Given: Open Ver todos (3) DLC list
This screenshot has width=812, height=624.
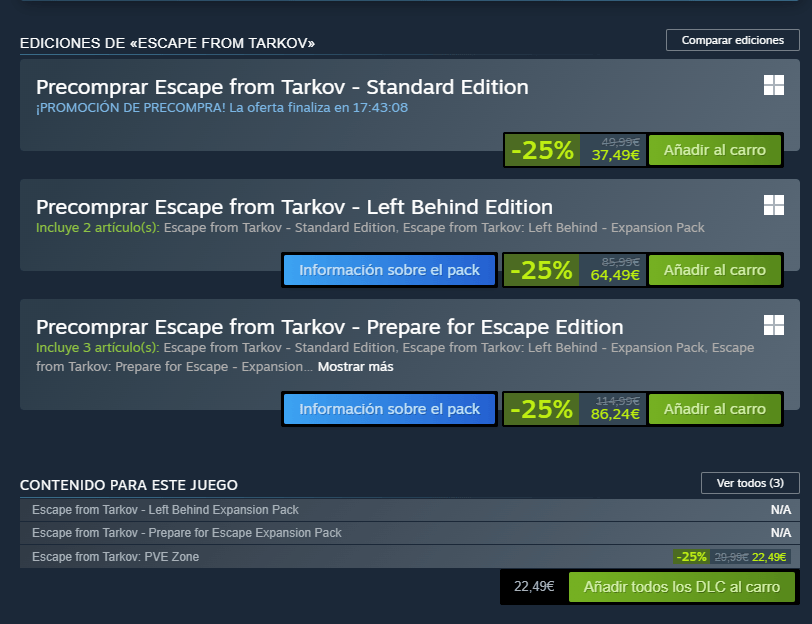Looking at the screenshot, I should [x=750, y=483].
